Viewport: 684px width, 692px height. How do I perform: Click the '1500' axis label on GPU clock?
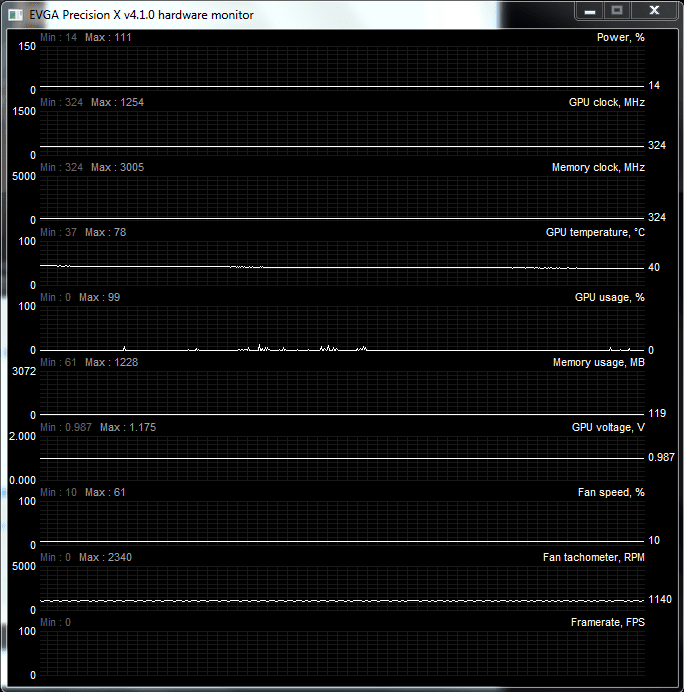(24, 111)
